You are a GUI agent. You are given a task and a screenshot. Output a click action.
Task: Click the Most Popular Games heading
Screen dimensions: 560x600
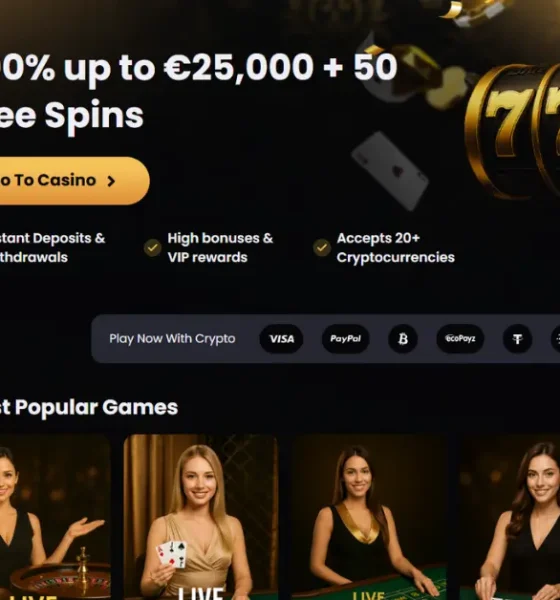coord(89,407)
